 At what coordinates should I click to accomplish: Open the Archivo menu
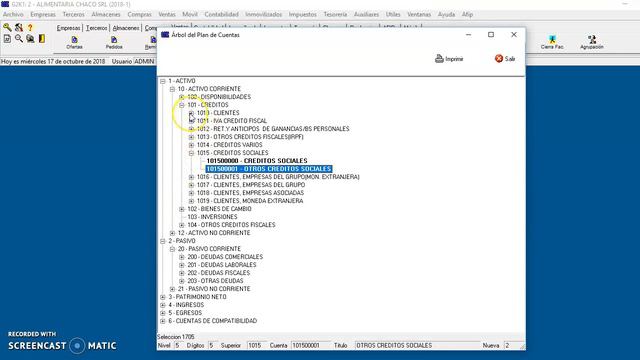coord(13,14)
